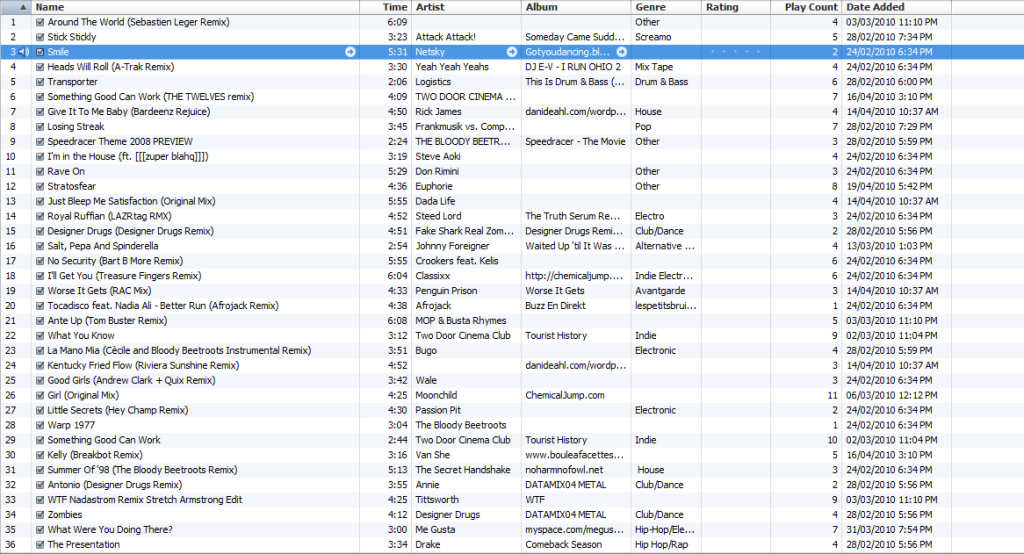The image size is (1024, 554).
Task: Click the sort arrow in the first column header
Action: pyautogui.click(x=23, y=7)
